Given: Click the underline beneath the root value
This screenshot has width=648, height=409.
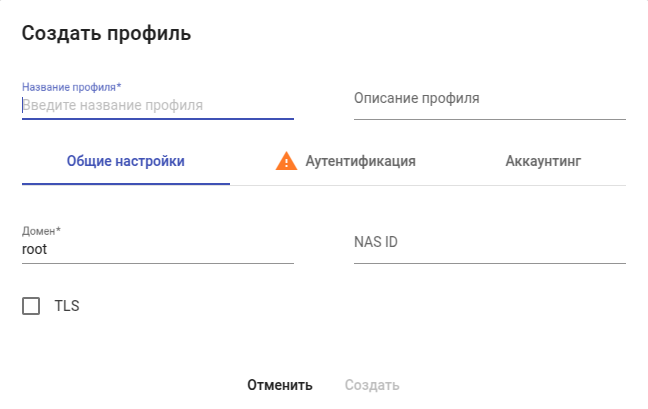Looking at the screenshot, I should (158, 263).
